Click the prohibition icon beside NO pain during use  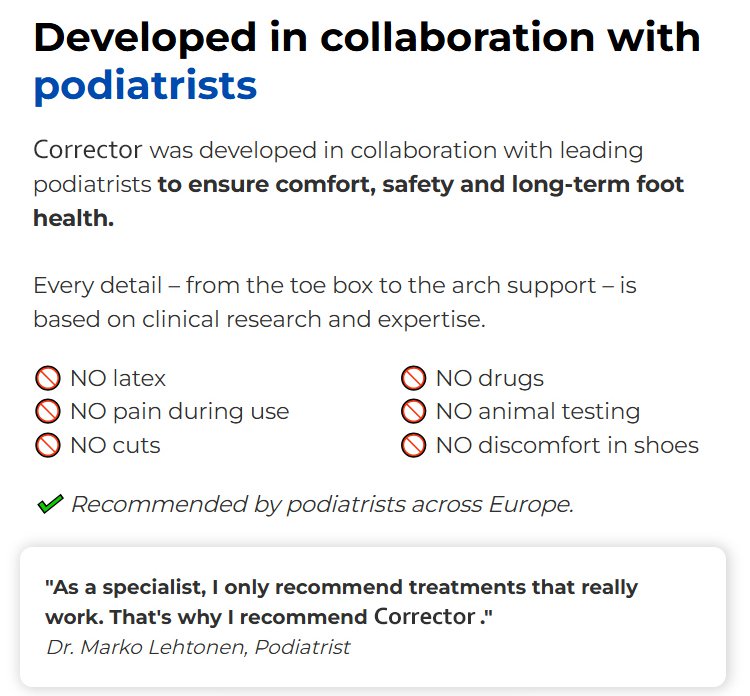tap(47, 412)
